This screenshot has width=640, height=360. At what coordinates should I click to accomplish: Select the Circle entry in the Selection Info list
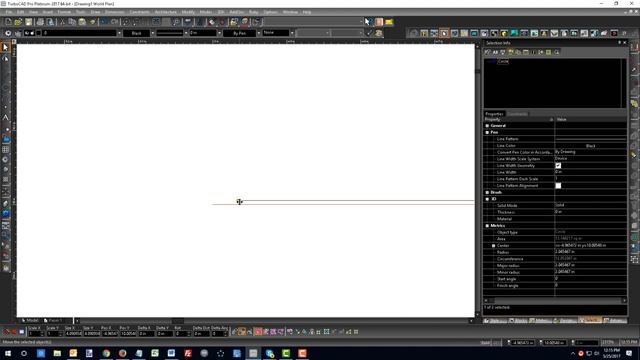click(503, 62)
